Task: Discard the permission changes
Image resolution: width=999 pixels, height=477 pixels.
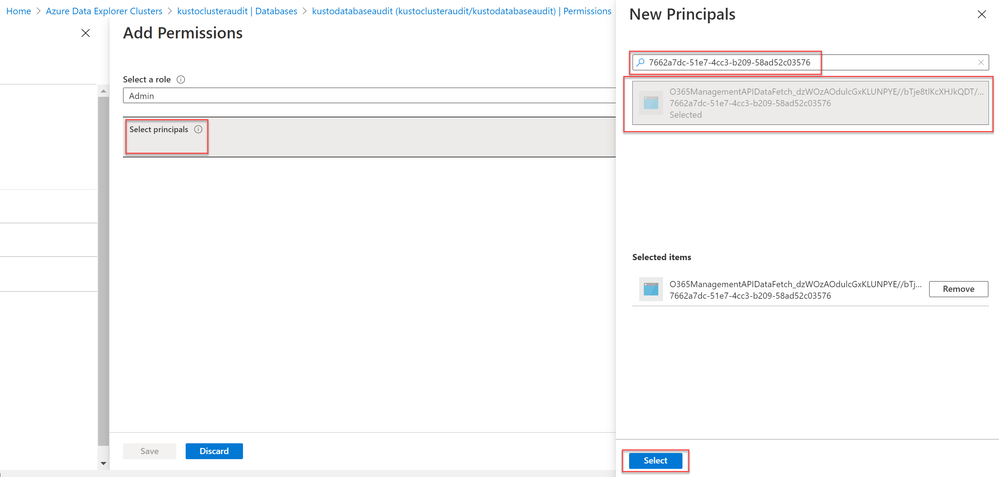Action: click(x=214, y=451)
